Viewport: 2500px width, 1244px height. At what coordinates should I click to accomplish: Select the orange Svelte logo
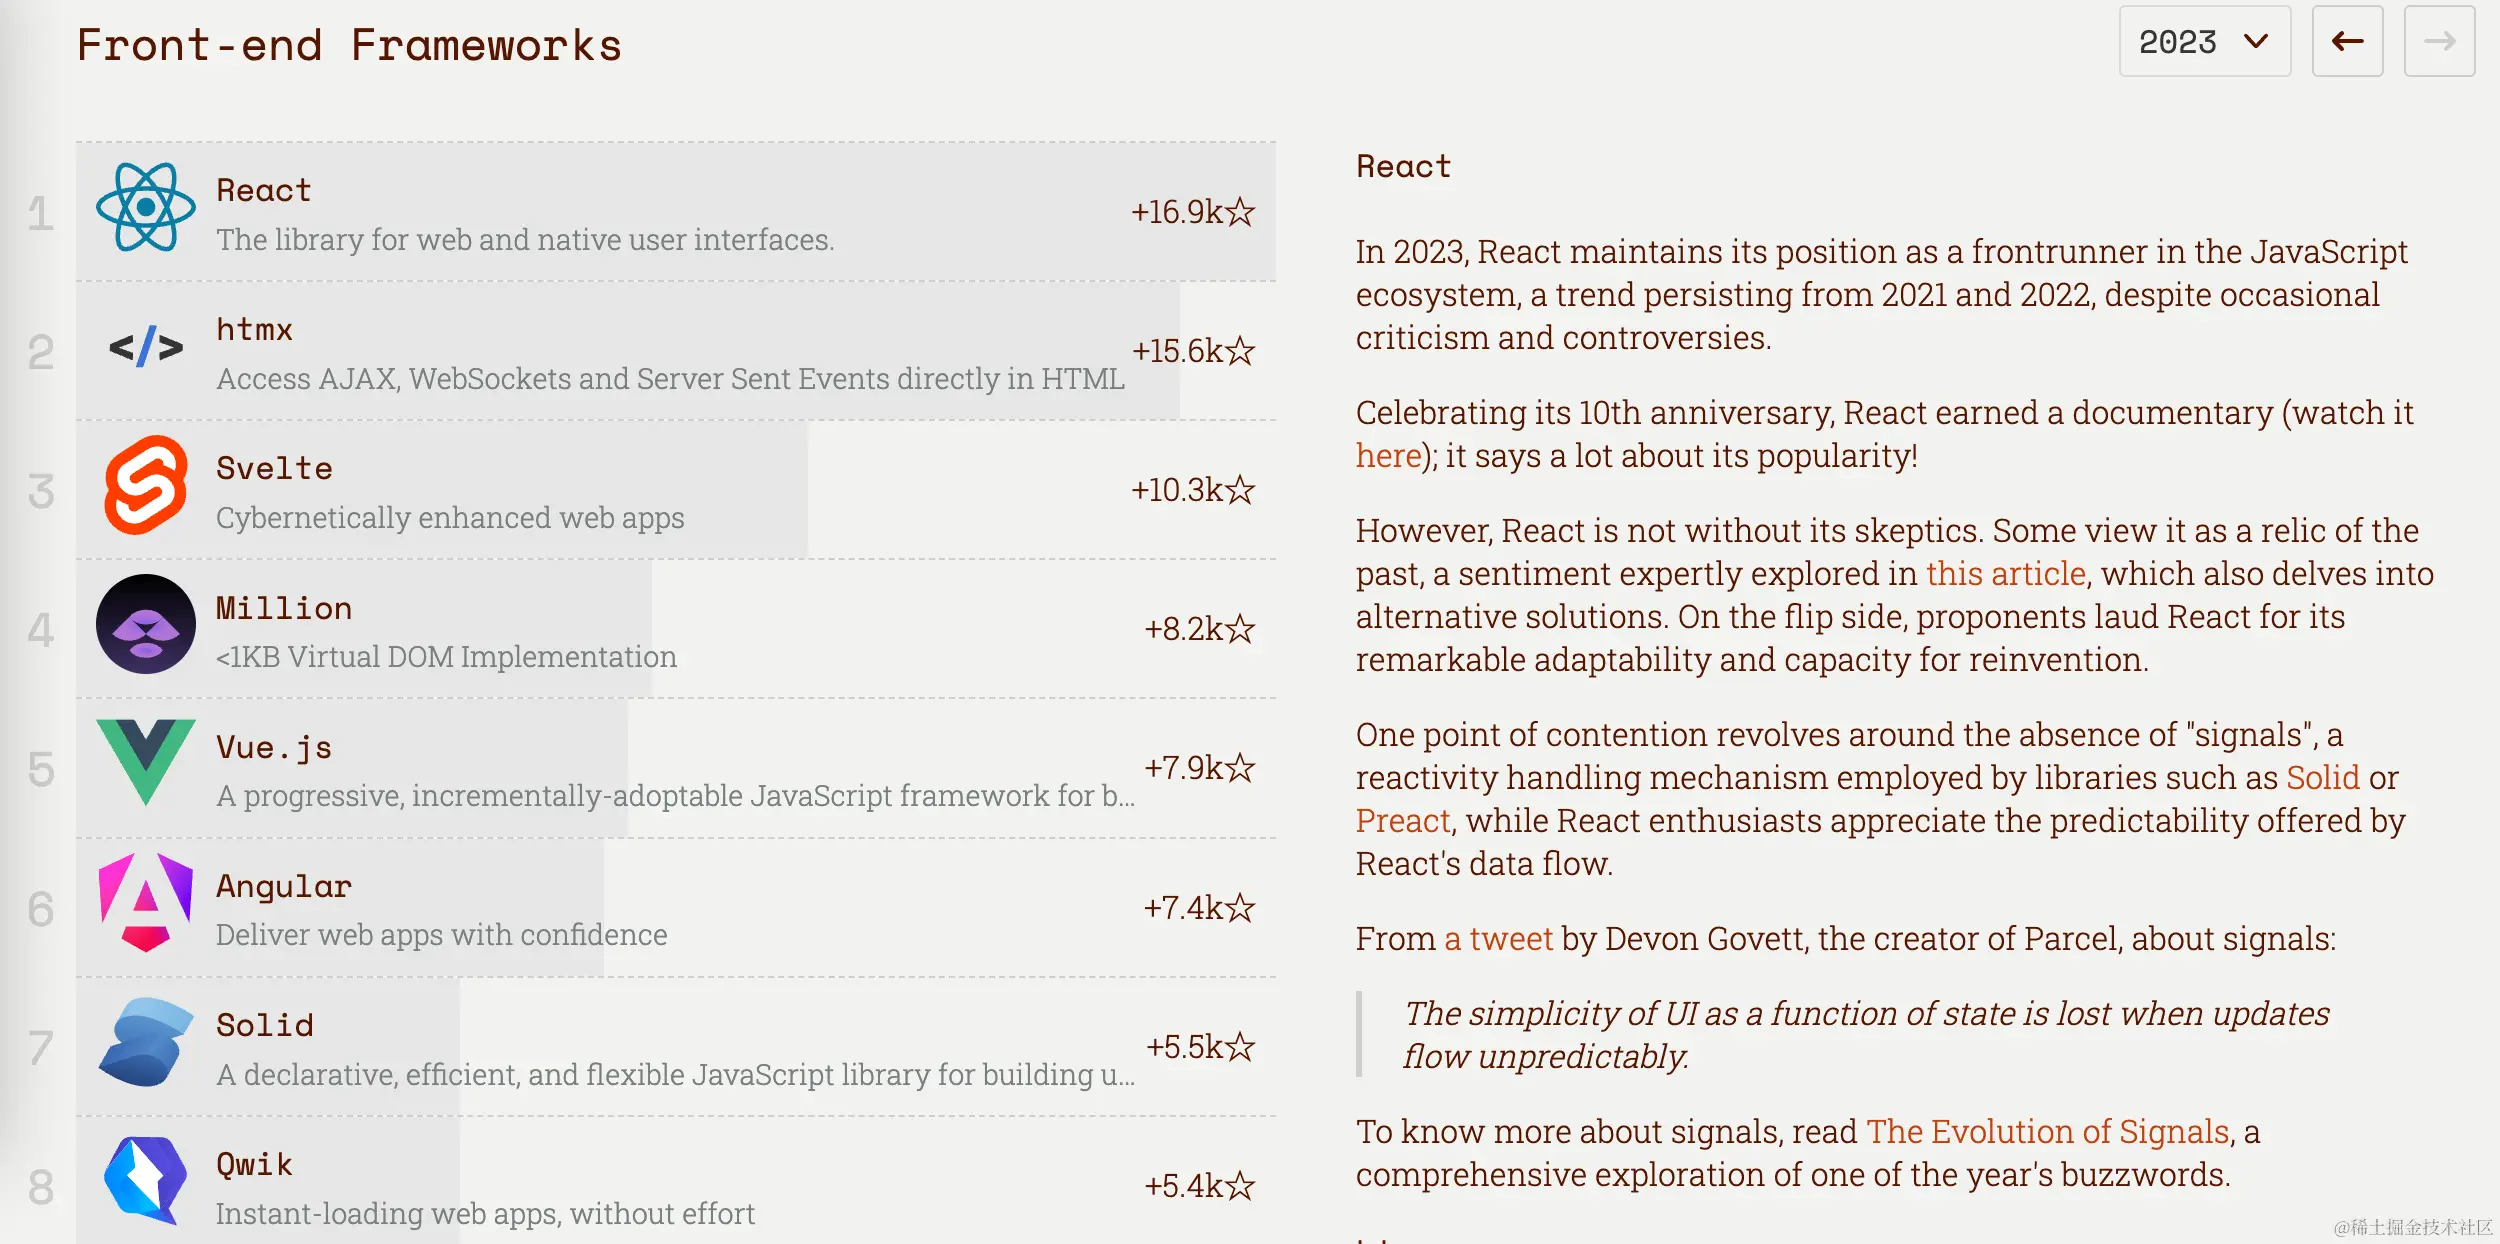pyautogui.click(x=146, y=485)
